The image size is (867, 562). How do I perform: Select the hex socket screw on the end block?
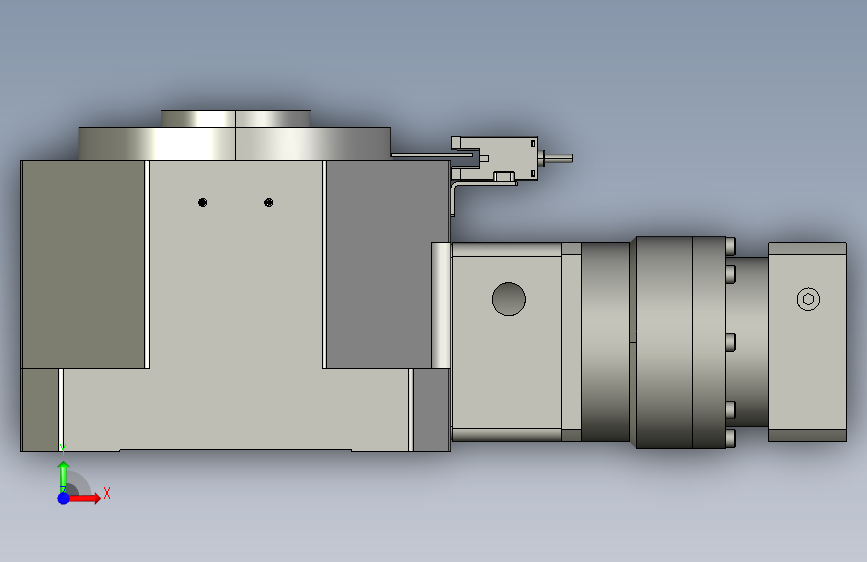pos(808,299)
